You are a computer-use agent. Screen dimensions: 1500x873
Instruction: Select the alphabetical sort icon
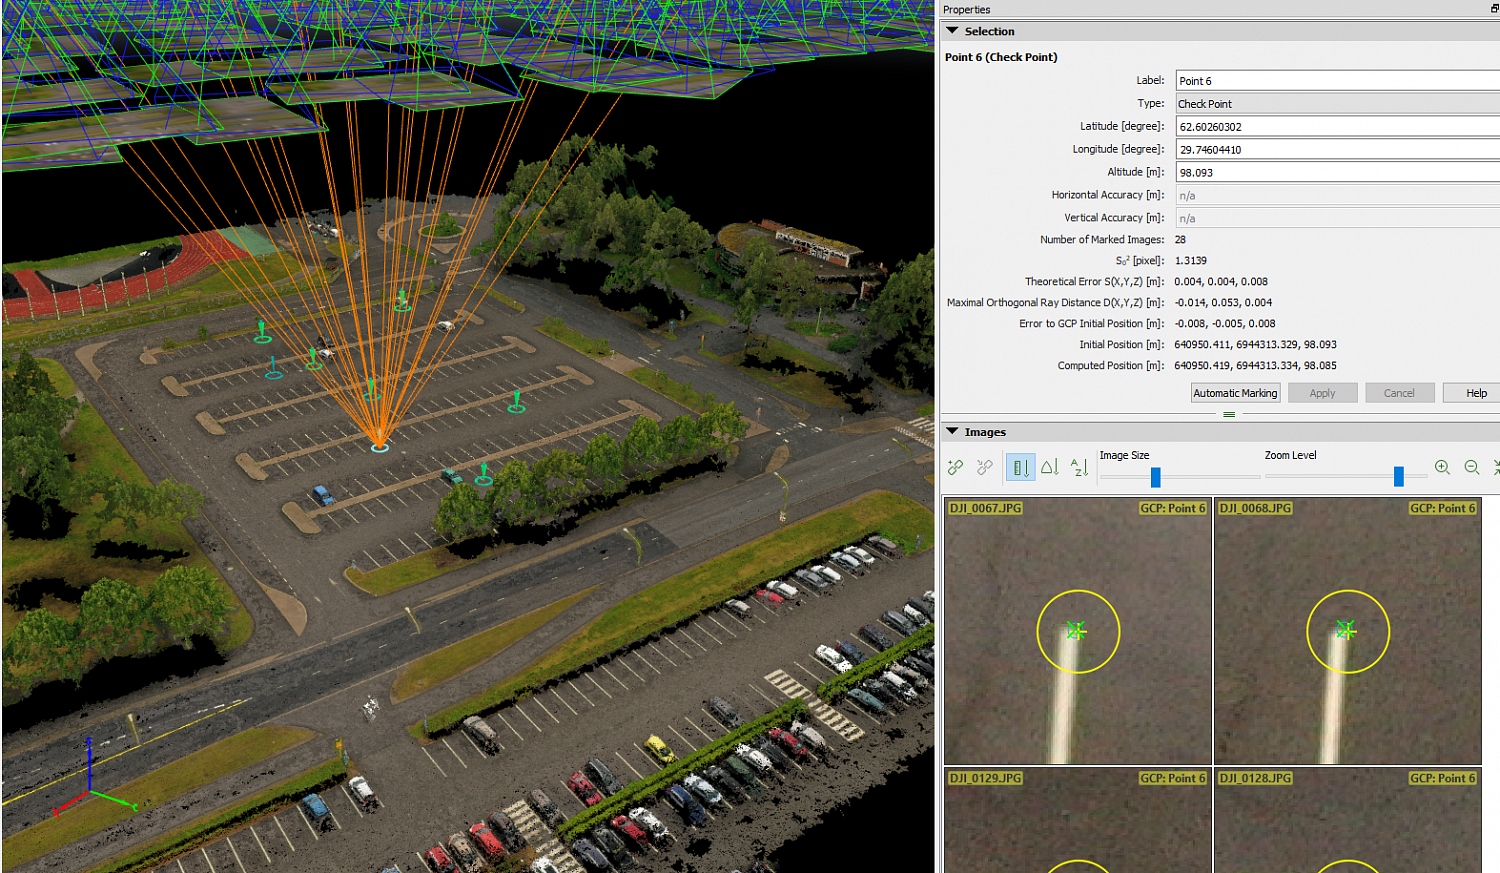click(x=1079, y=467)
